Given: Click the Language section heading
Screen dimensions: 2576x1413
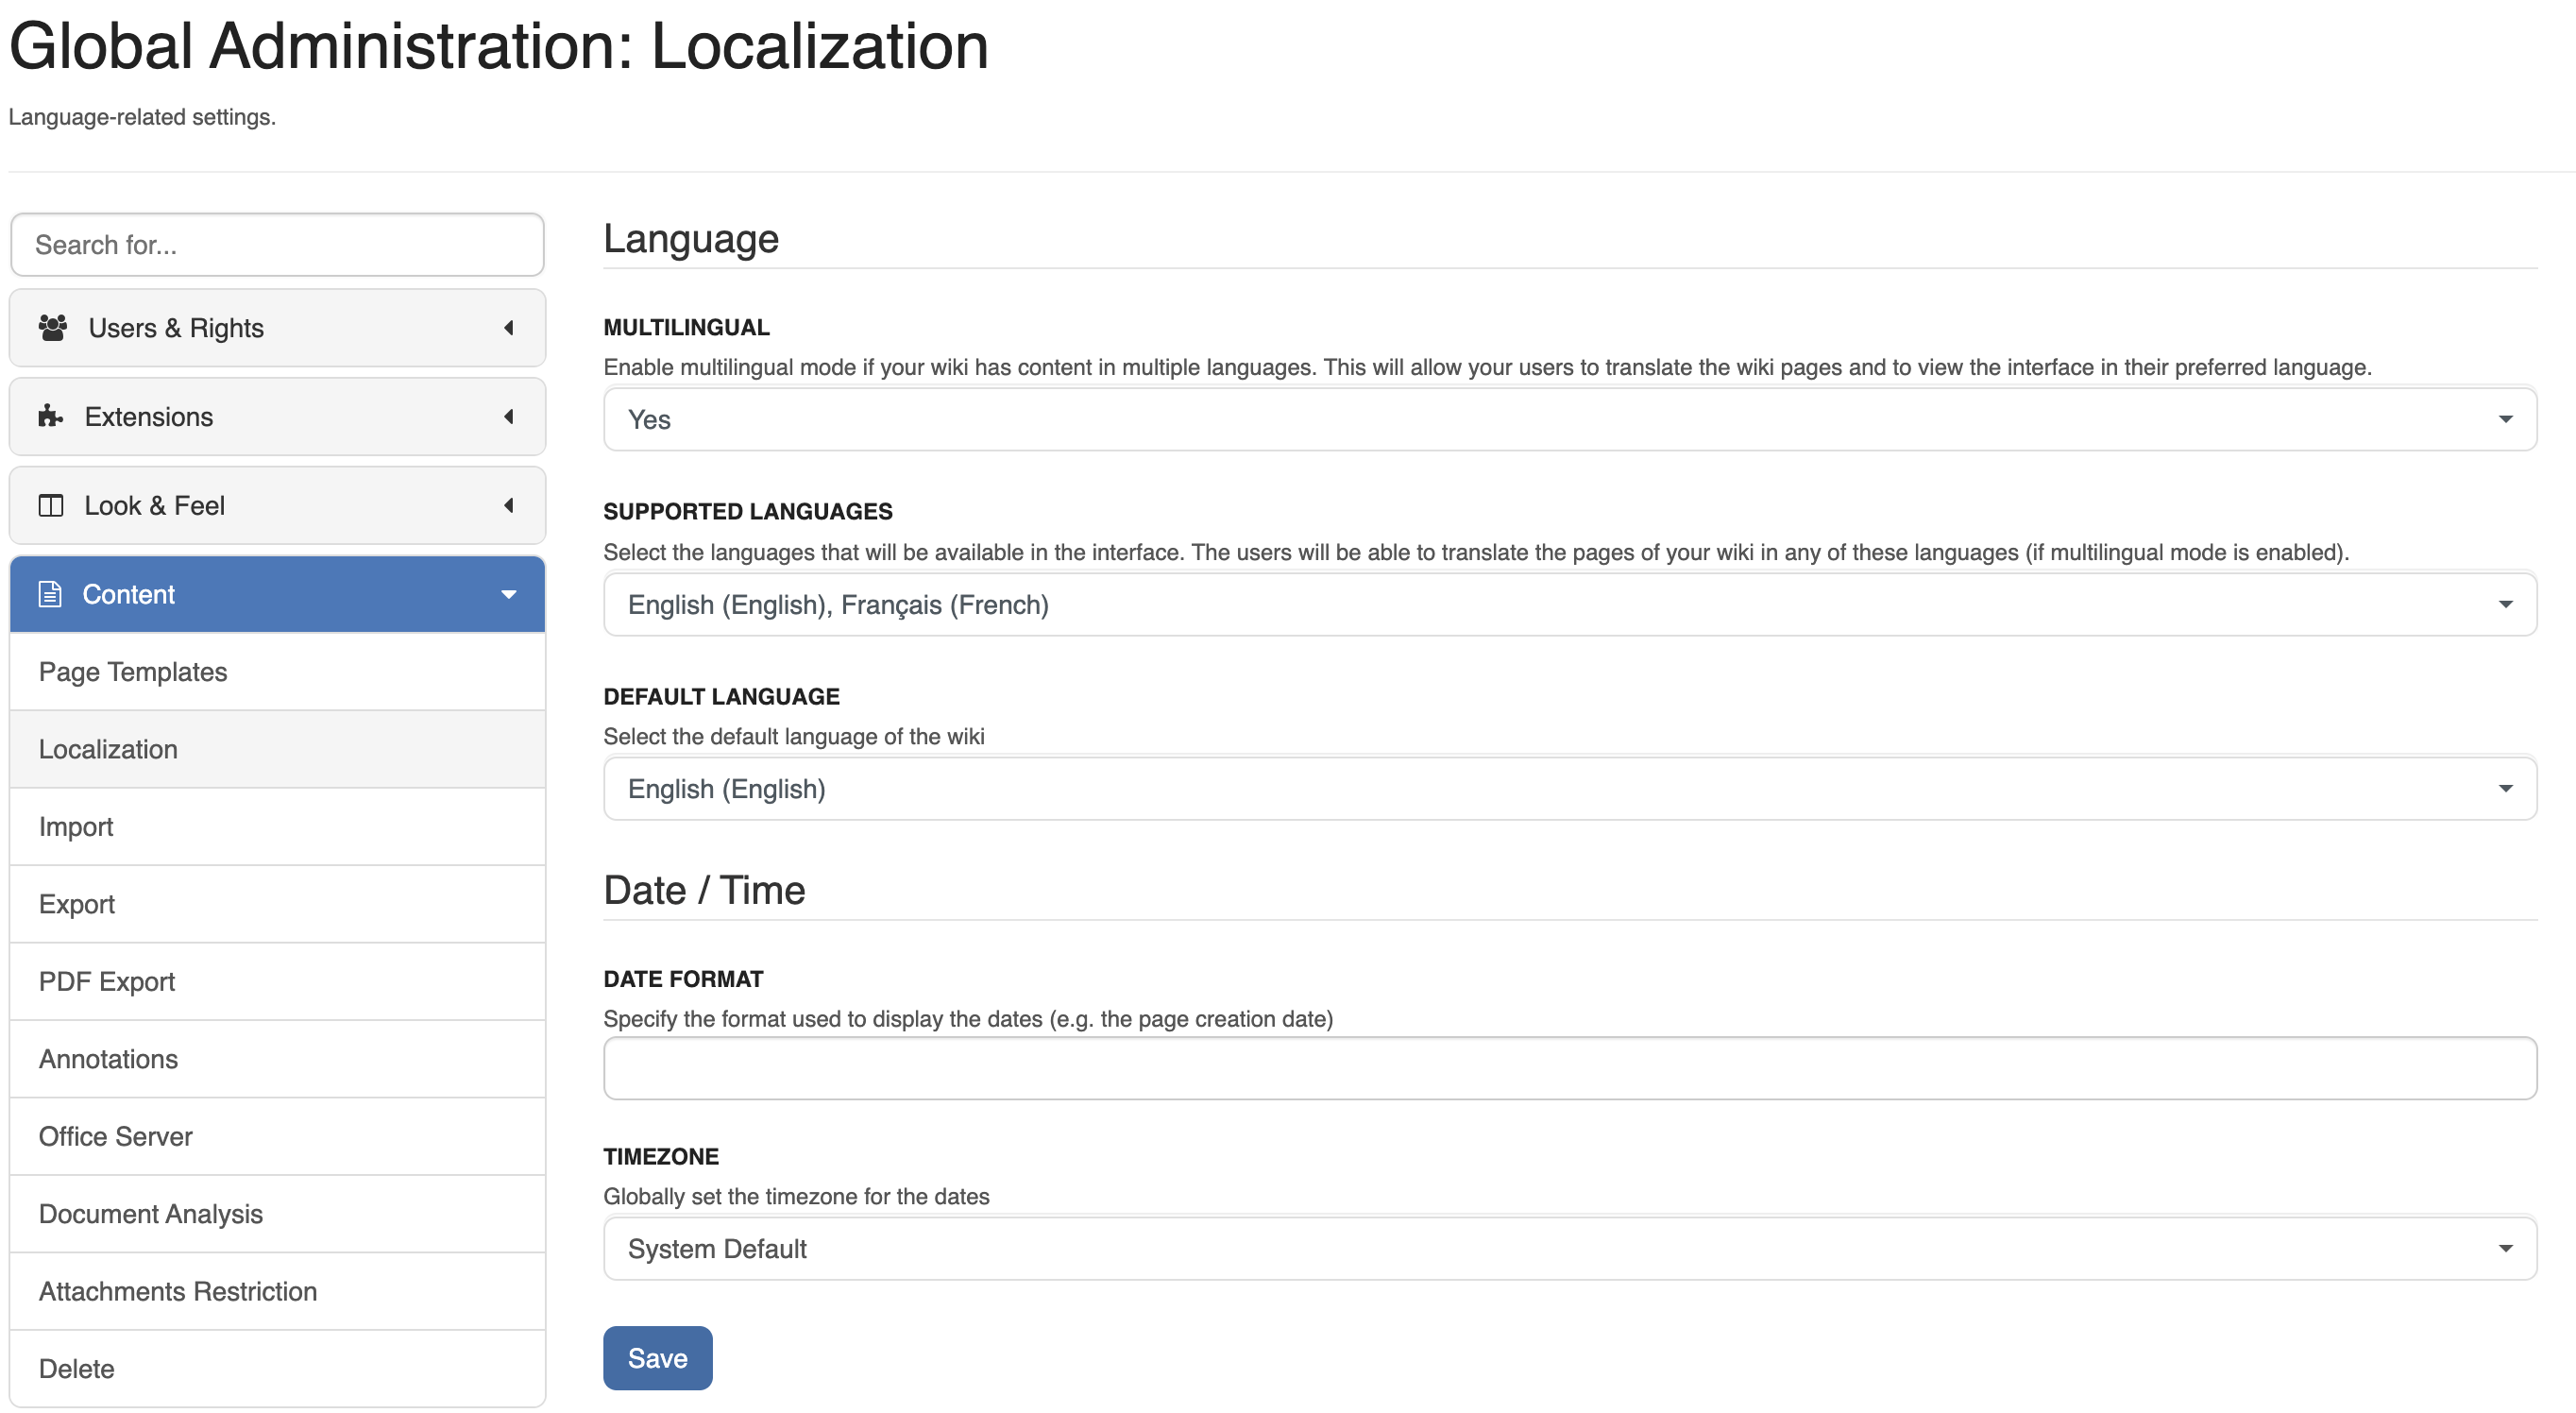Looking at the screenshot, I should pyautogui.click(x=691, y=238).
